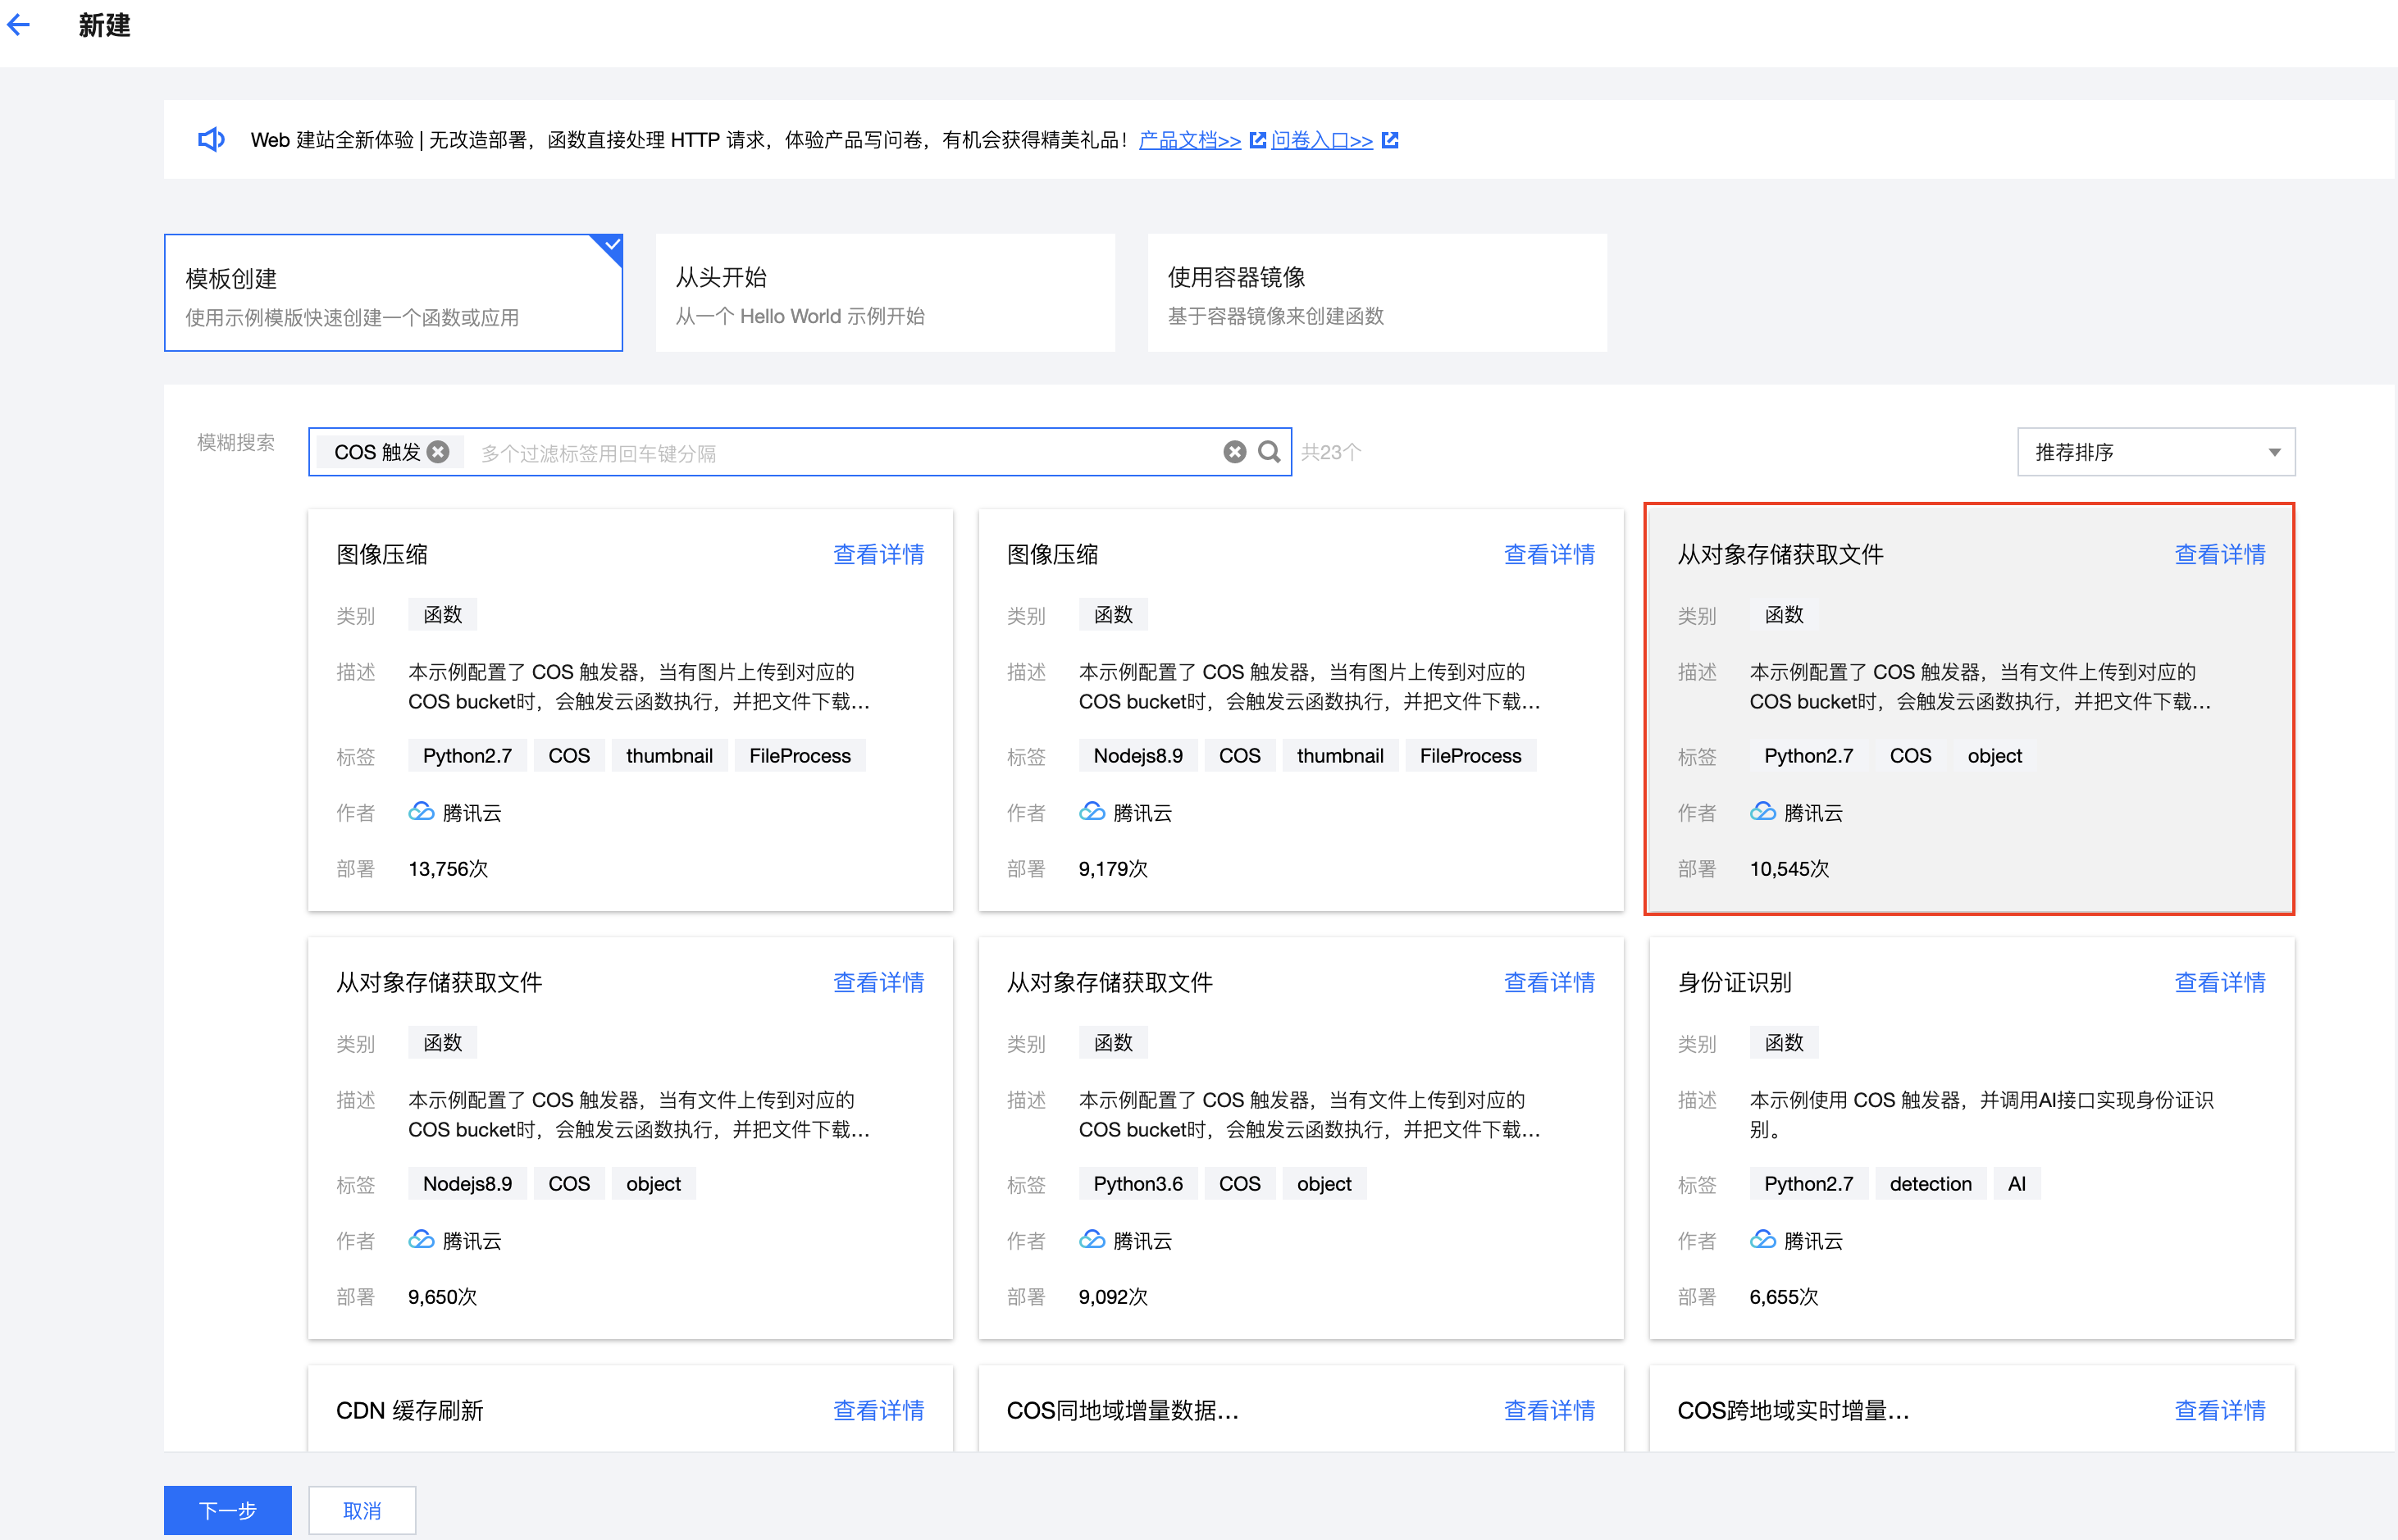Click the AI tag in 身份证识别 card
Viewport: 2398px width, 1540px height.
[2017, 1184]
